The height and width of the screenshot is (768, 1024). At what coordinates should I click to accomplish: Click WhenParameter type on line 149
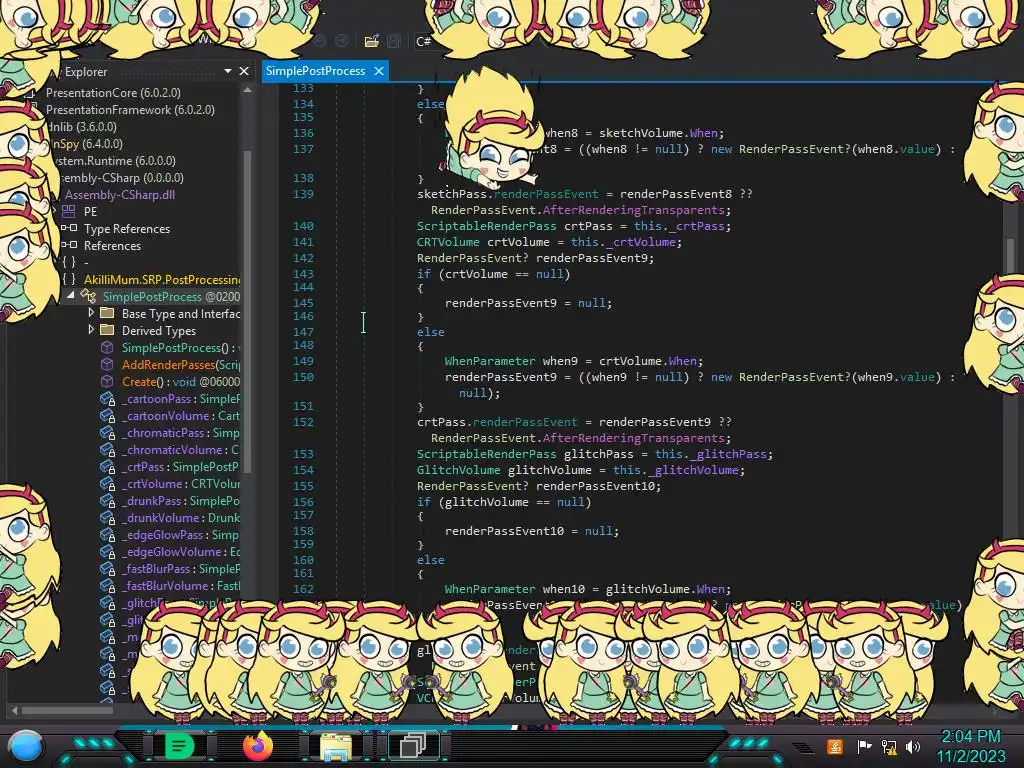[490, 360]
